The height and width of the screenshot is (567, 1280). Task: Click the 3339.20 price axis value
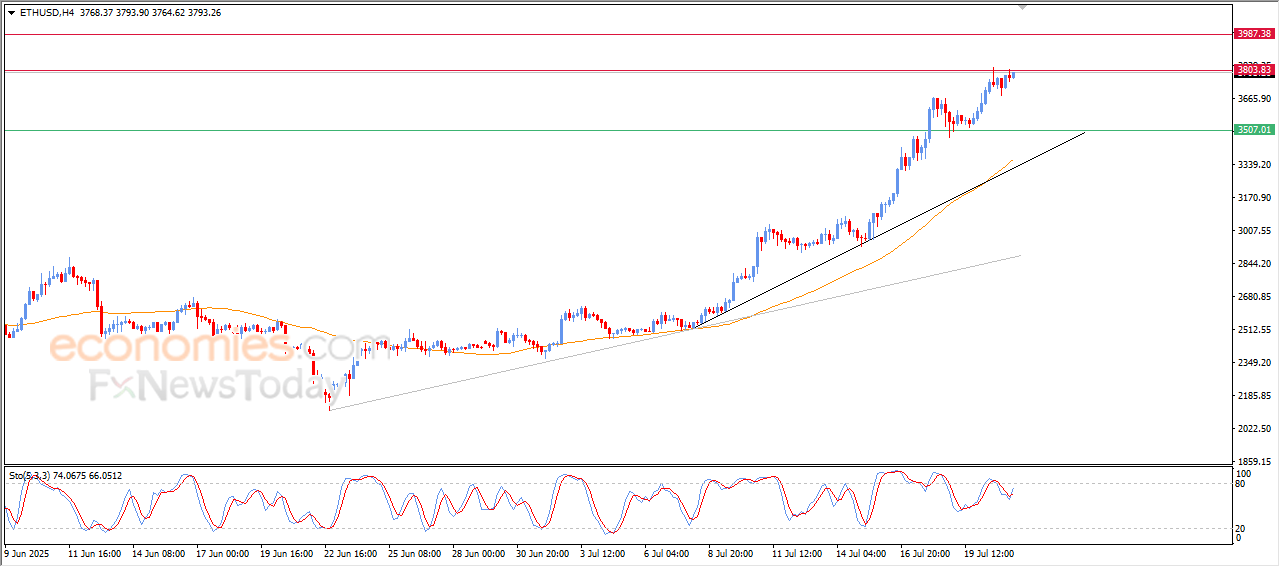tap(1254, 165)
